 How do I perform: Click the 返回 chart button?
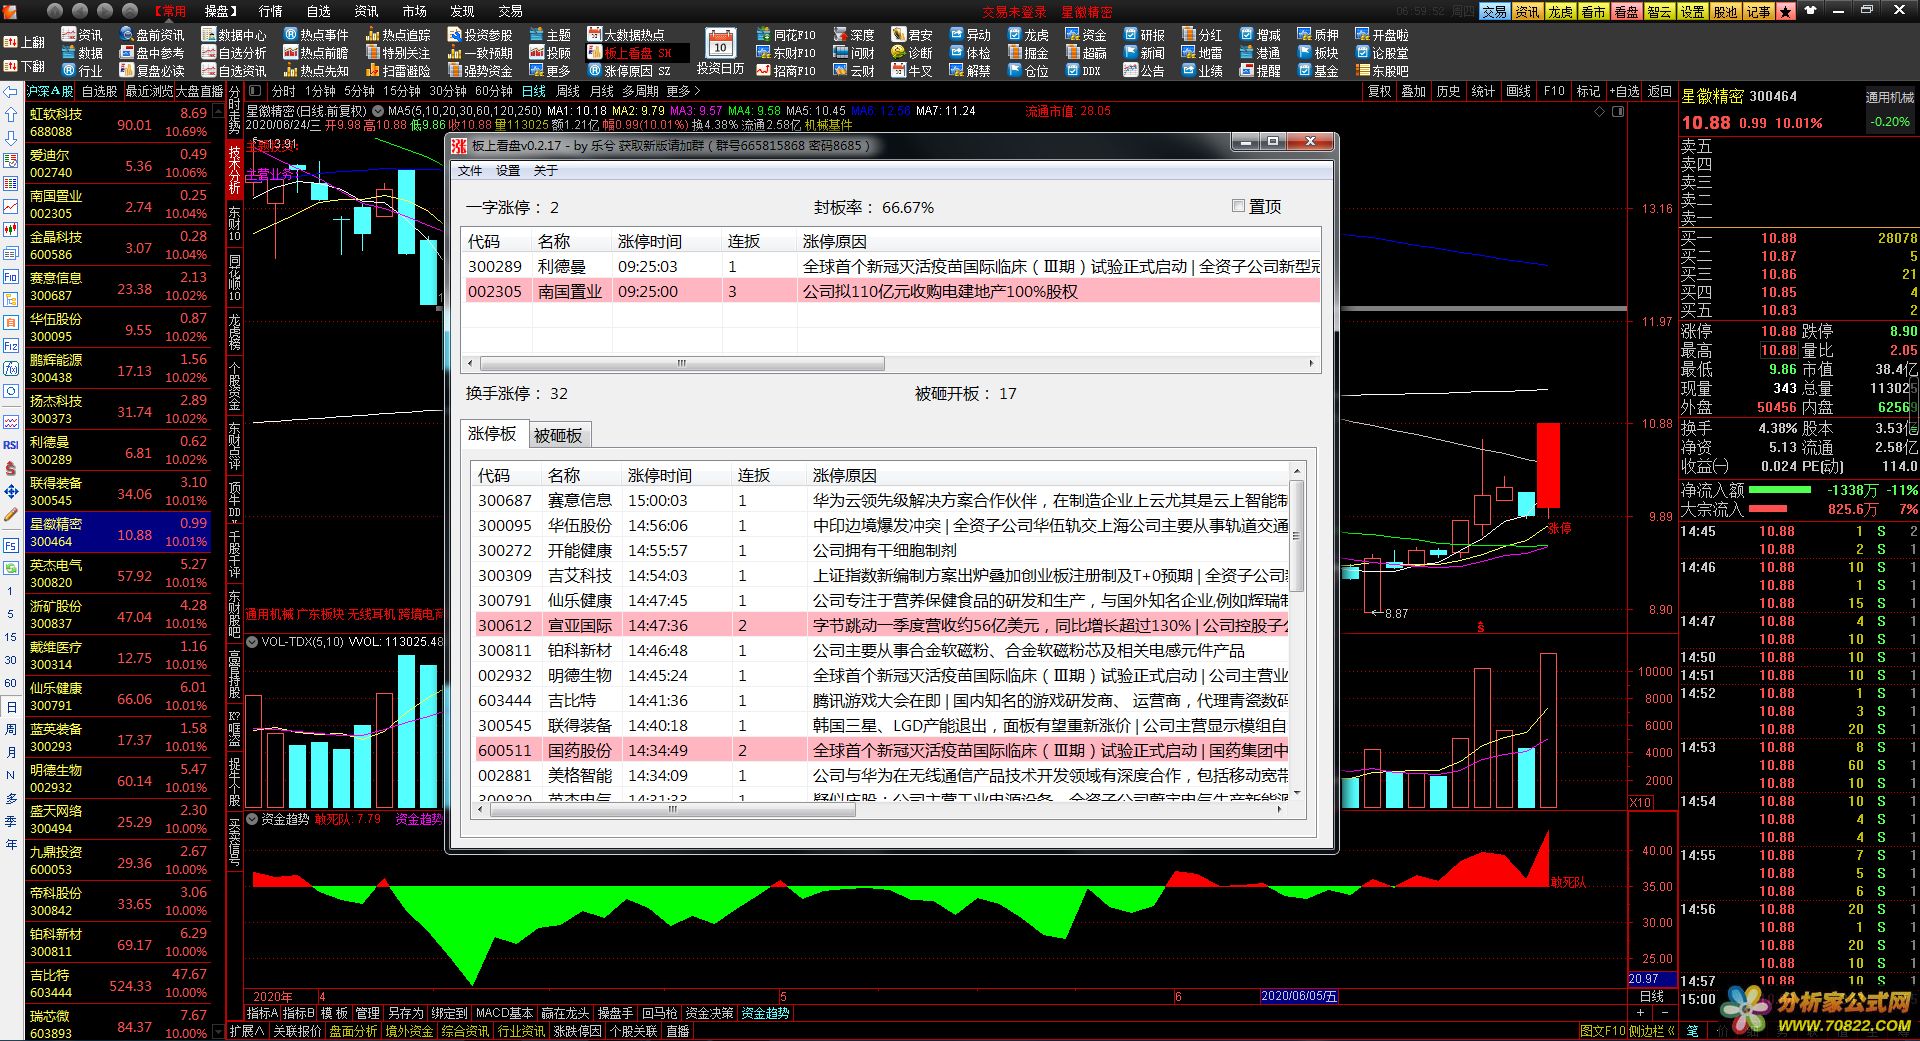point(1659,91)
